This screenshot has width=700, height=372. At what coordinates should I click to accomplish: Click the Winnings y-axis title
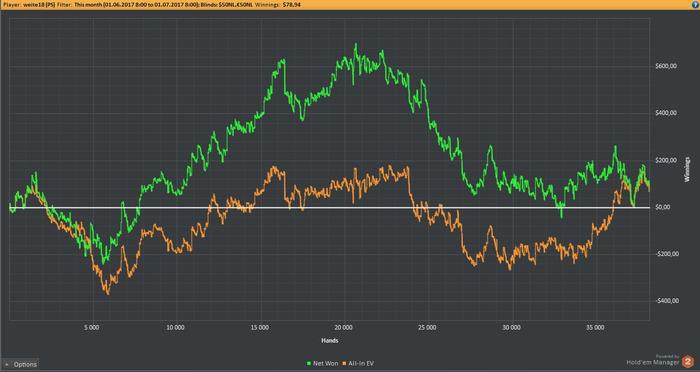(687, 169)
